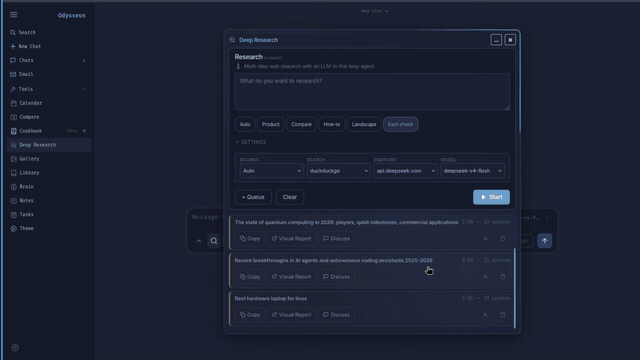Click the Notes sidebar icon
The image size is (640, 360).
[x=13, y=200]
